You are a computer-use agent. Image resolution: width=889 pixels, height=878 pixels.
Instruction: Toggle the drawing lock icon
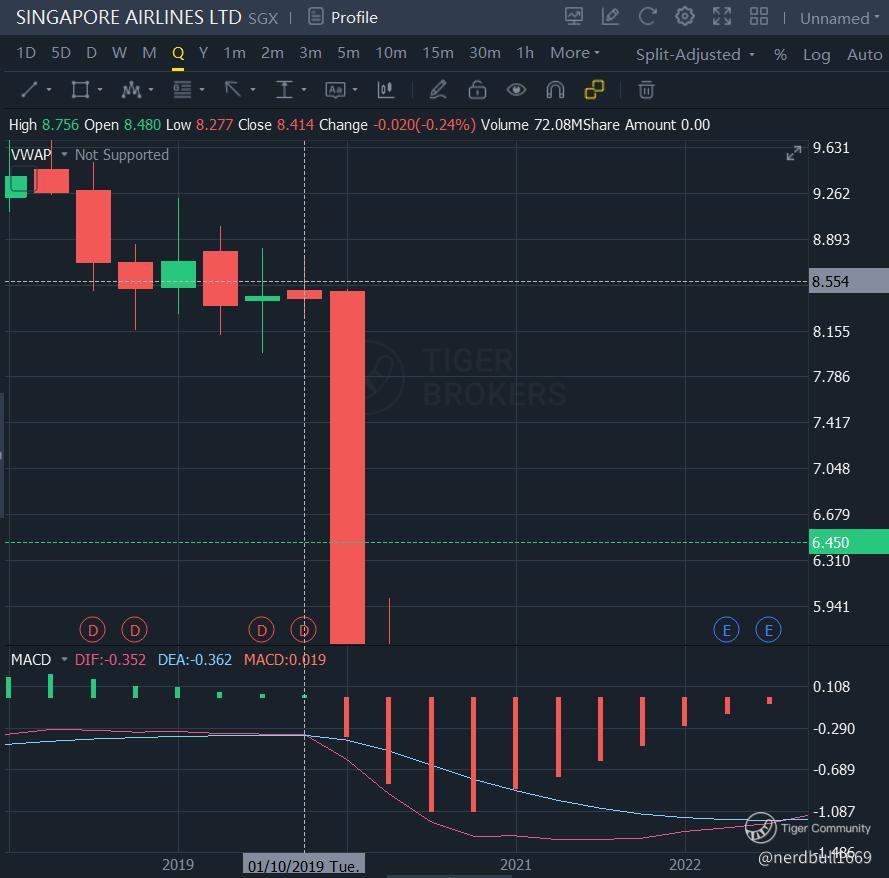pyautogui.click(x=477, y=90)
